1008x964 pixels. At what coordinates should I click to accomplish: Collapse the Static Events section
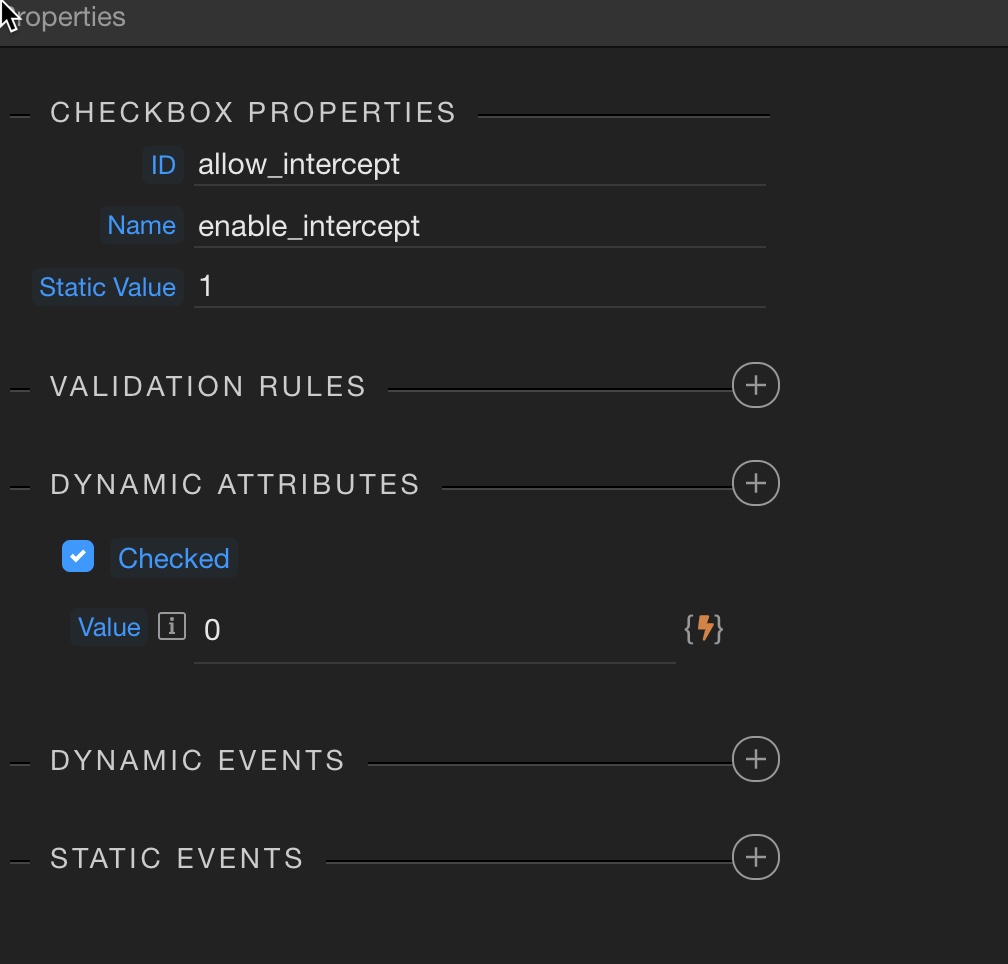pos(20,861)
